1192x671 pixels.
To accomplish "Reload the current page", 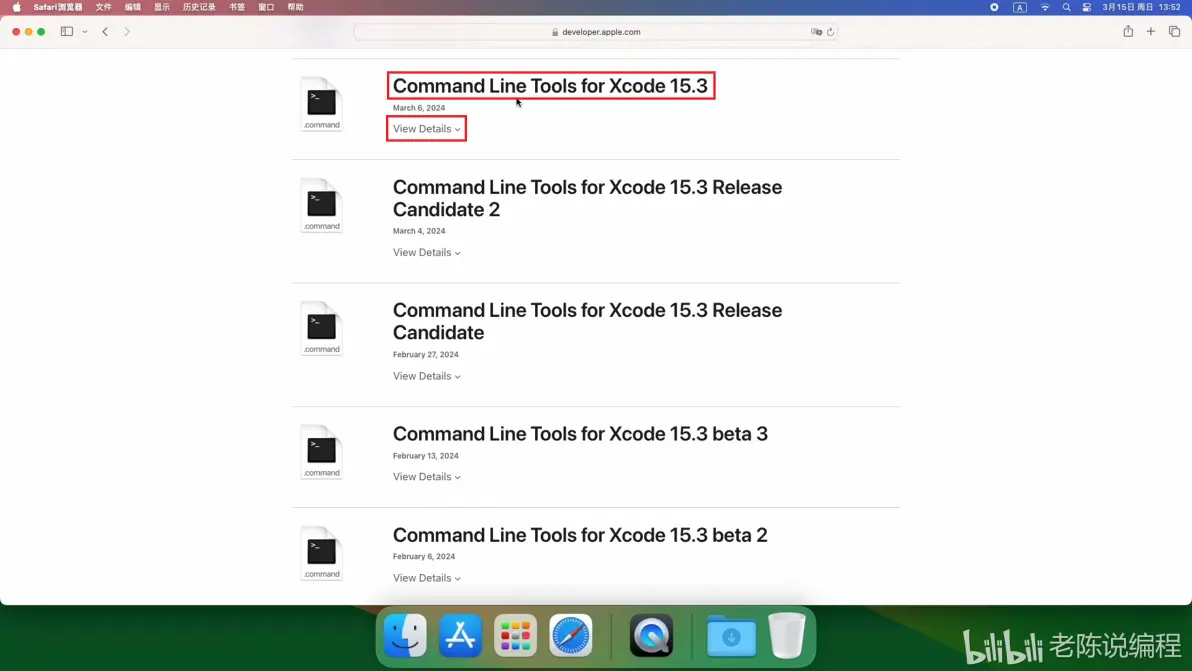I will 830,32.
